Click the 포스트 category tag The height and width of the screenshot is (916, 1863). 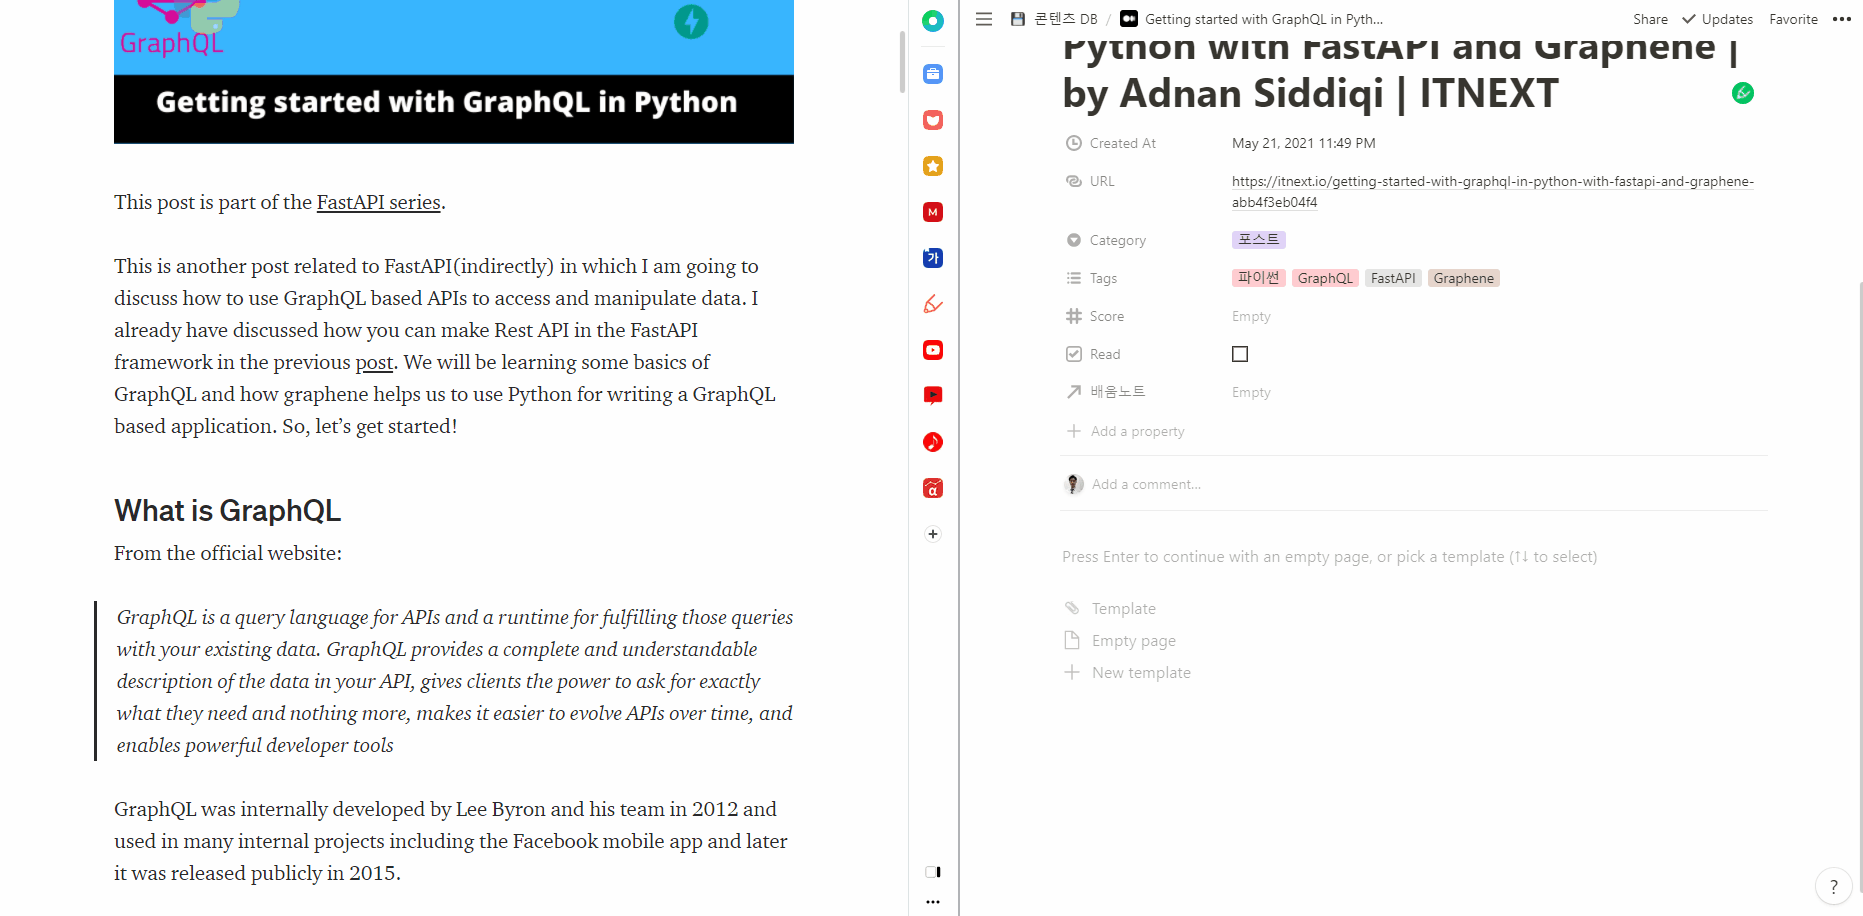[1258, 239]
